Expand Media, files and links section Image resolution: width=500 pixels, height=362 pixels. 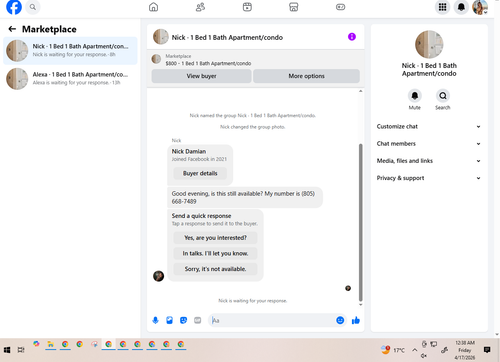429,161
